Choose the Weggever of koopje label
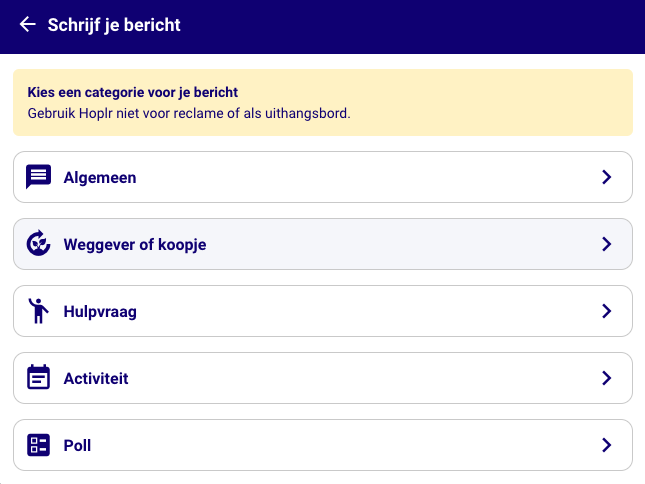This screenshot has width=645, height=484. coord(134,245)
